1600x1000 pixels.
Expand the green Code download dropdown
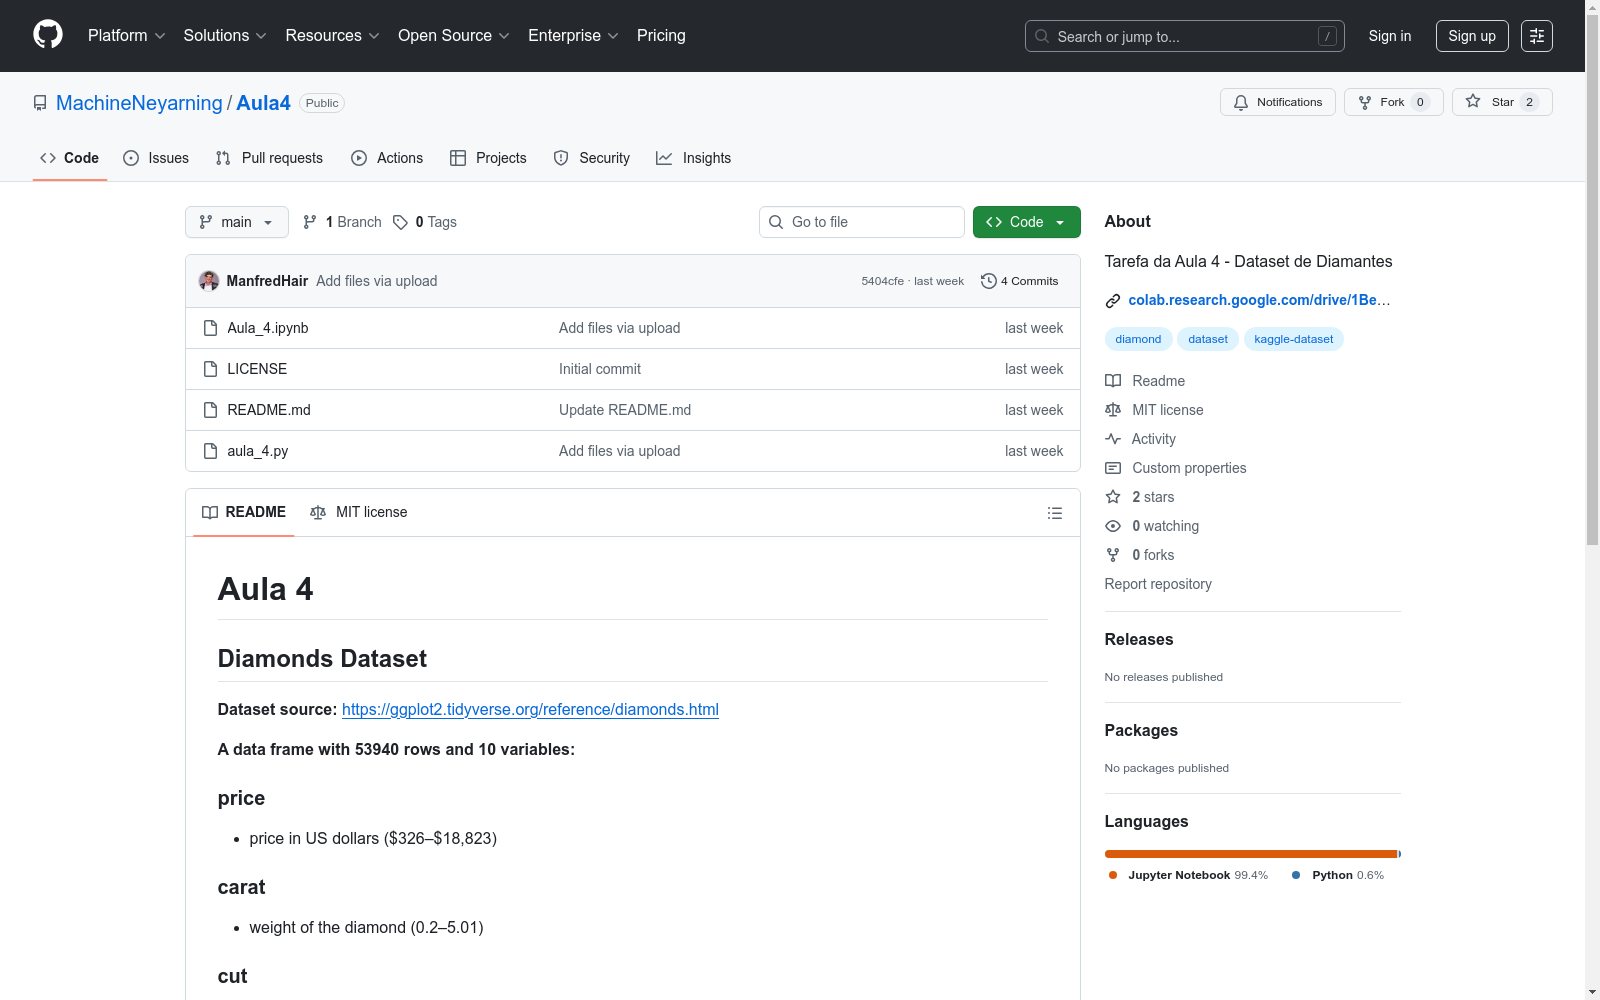[1027, 222]
